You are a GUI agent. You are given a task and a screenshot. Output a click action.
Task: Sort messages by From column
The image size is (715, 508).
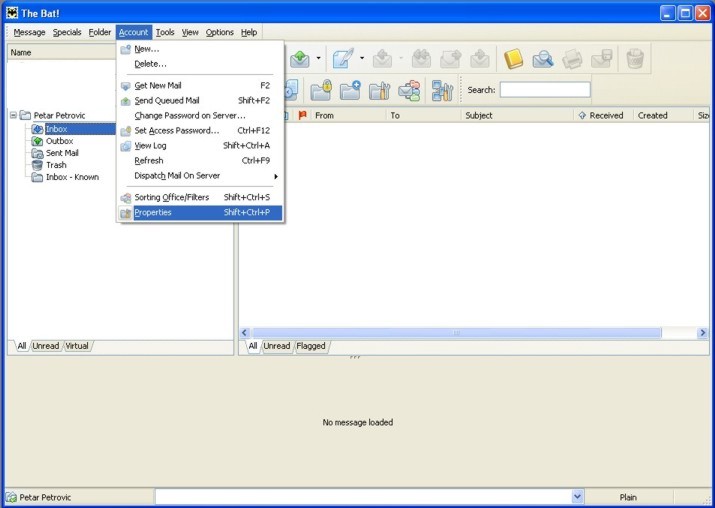[x=347, y=115]
